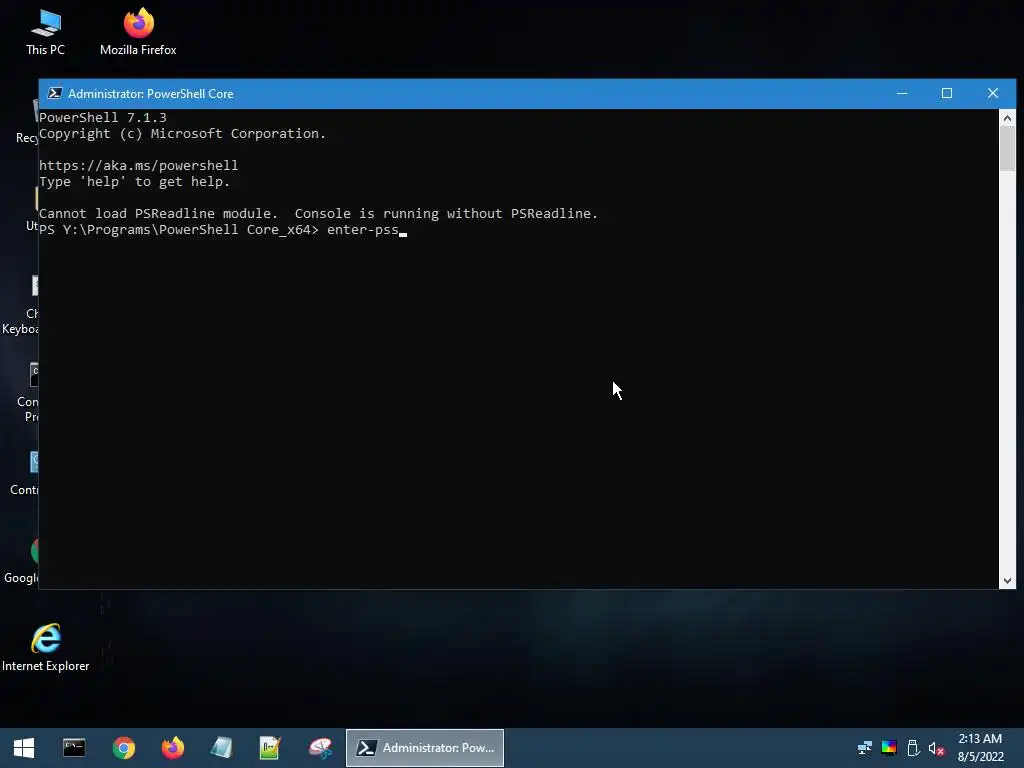The width and height of the screenshot is (1024, 768).
Task: Click the PowerShell scrollbar up arrow
Action: click(x=1007, y=118)
